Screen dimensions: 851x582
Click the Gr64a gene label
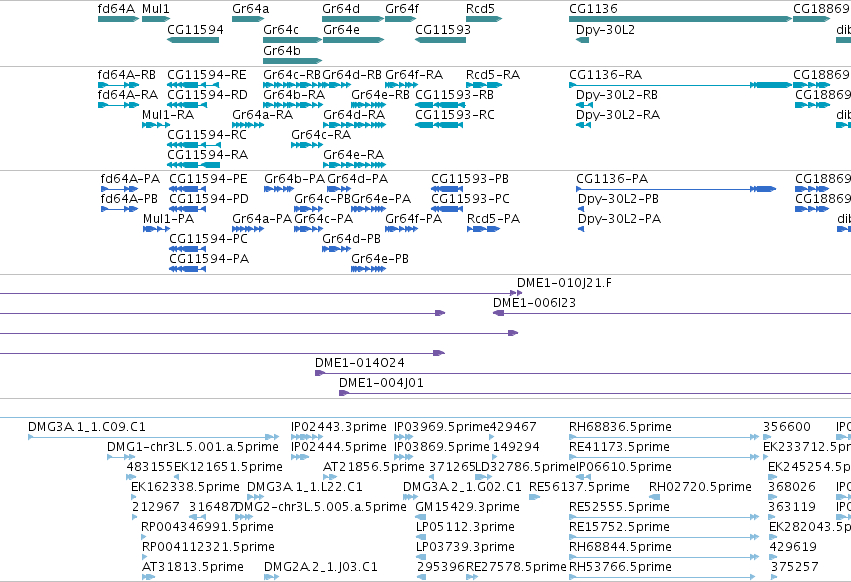point(251,9)
